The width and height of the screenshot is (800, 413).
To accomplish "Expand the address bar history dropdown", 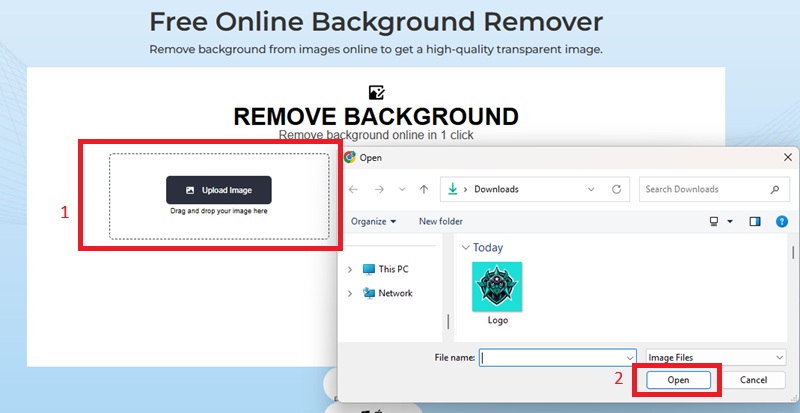I will 591,189.
